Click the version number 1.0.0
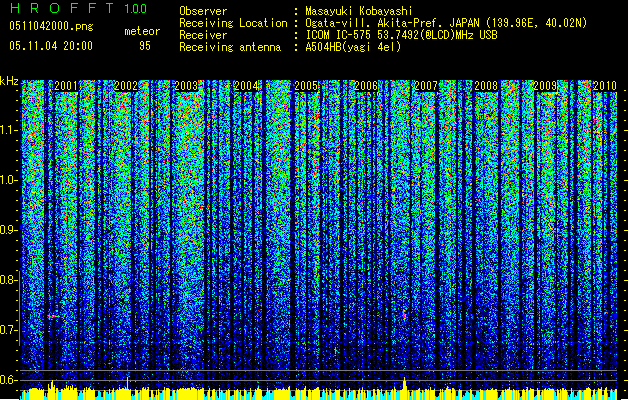Viewport: 629px width, 400px height. click(x=135, y=9)
